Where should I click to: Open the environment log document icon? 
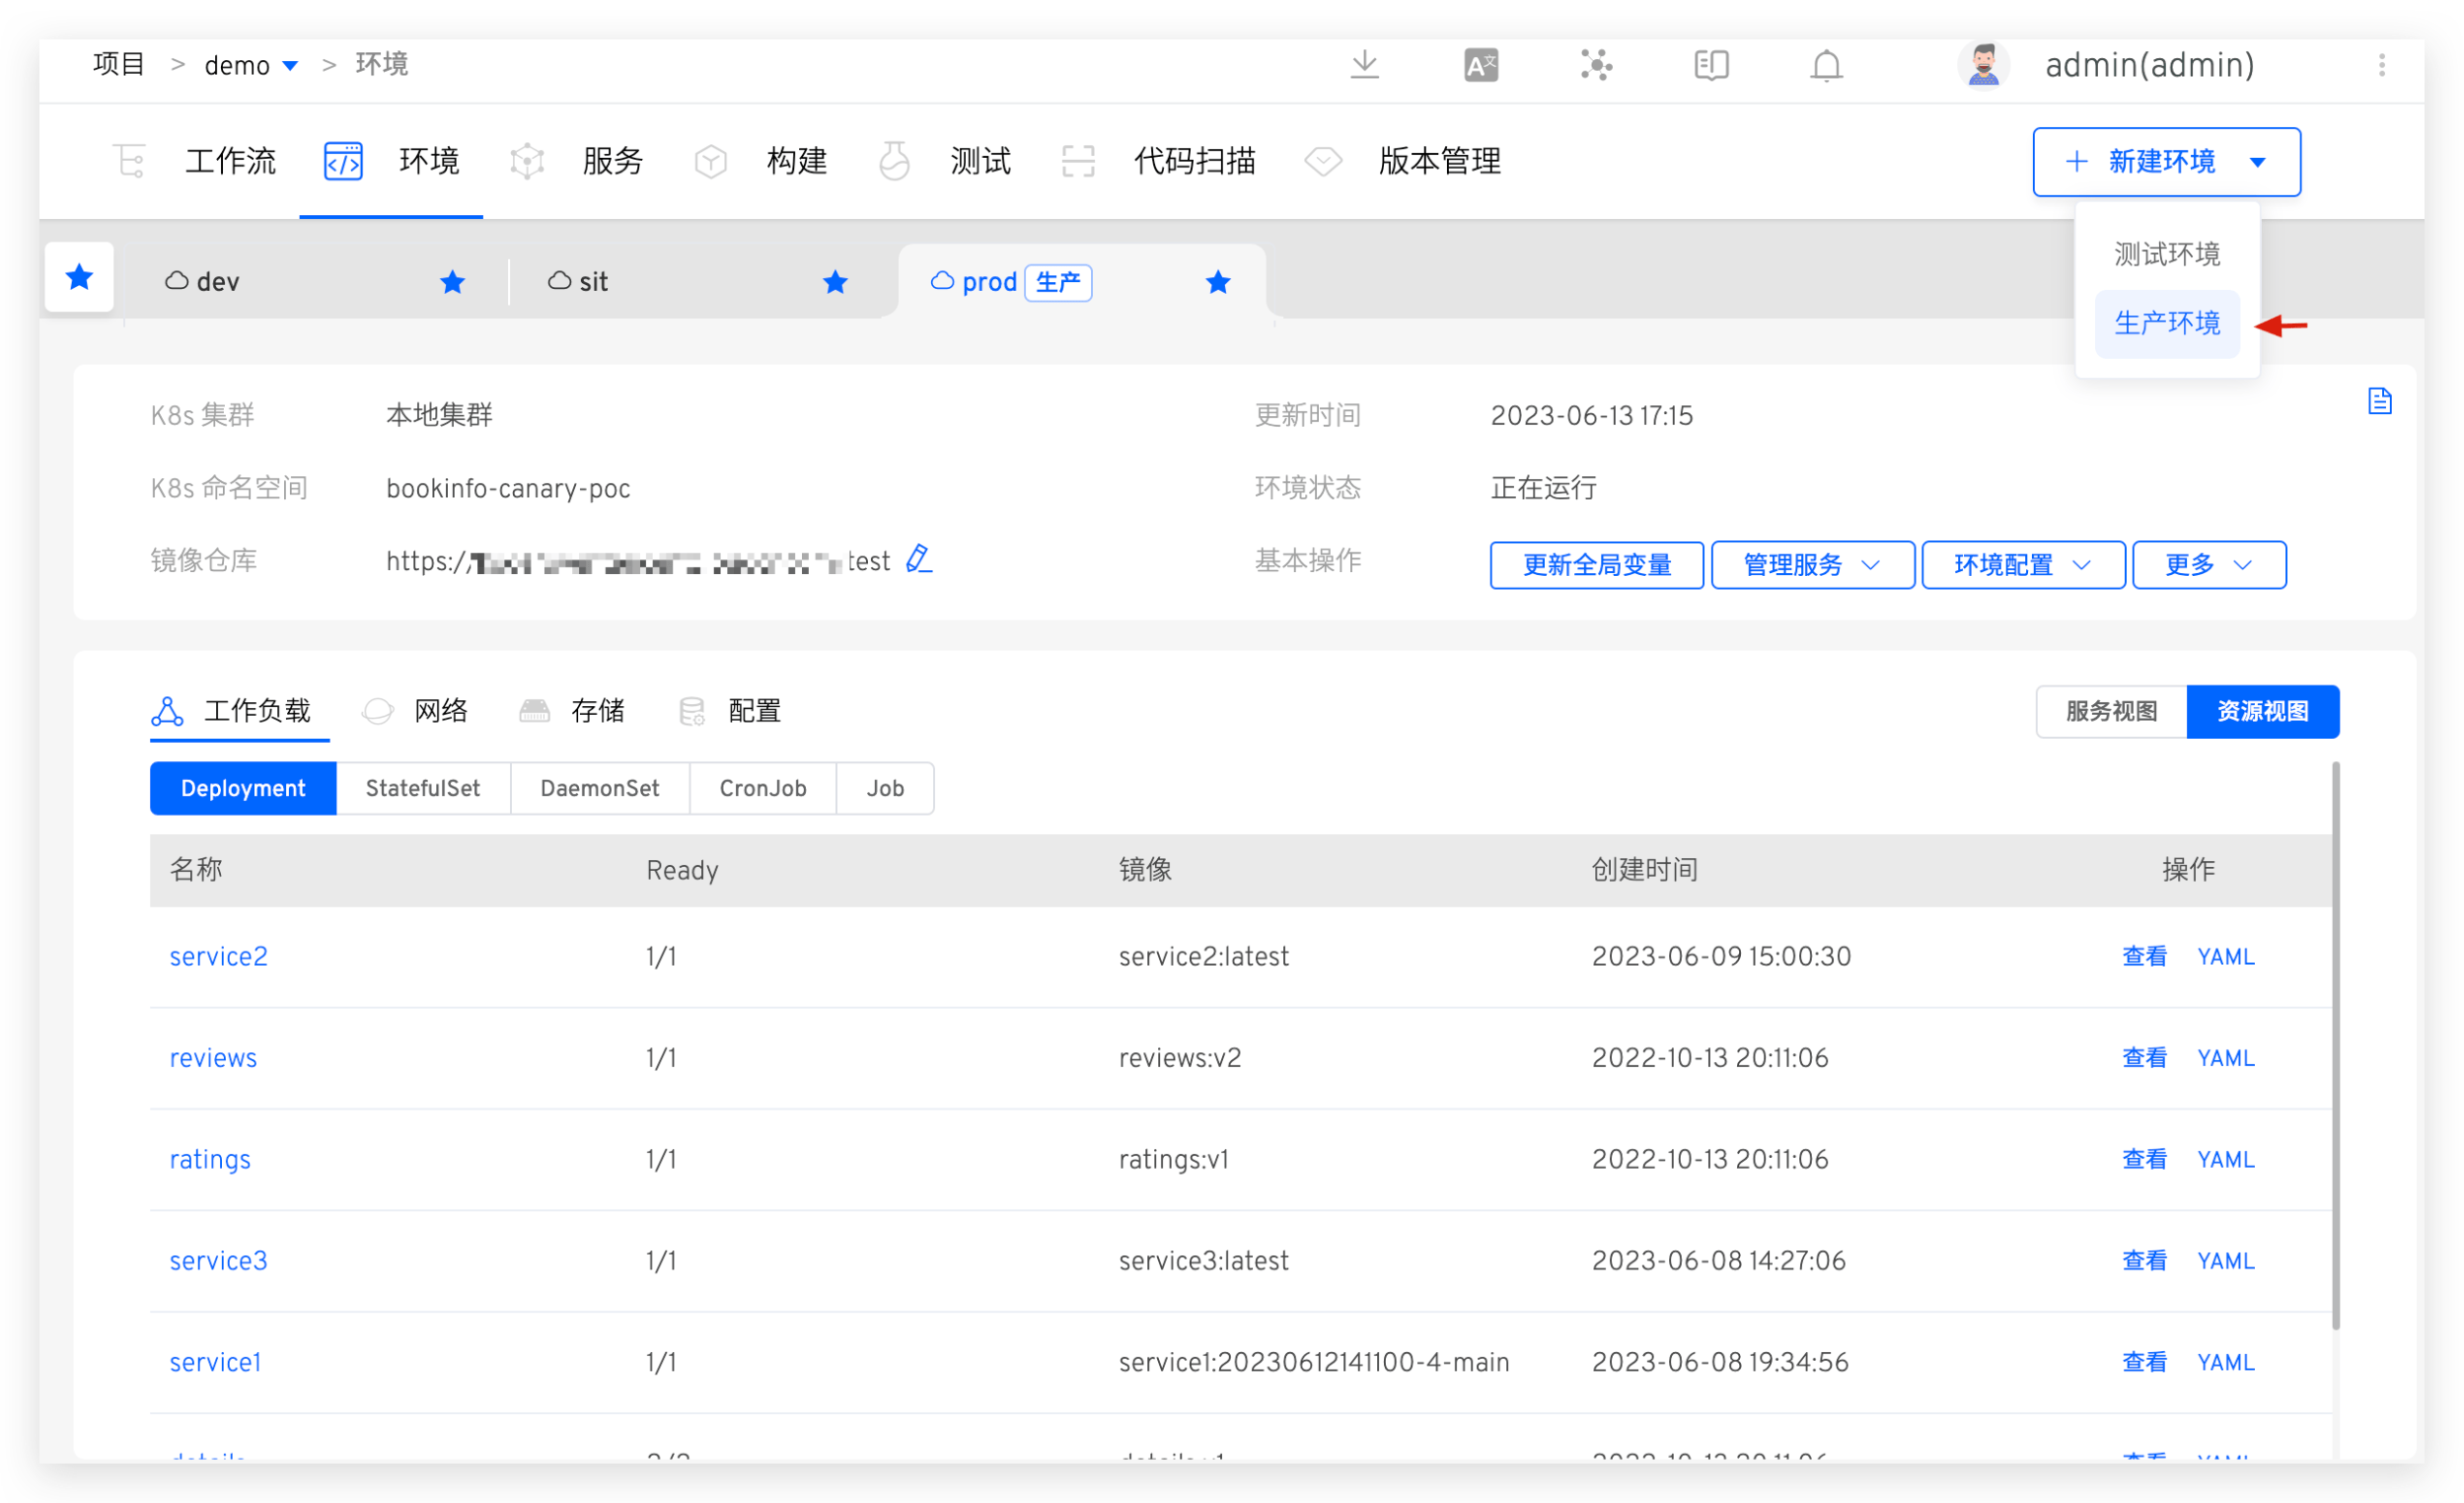point(2379,401)
